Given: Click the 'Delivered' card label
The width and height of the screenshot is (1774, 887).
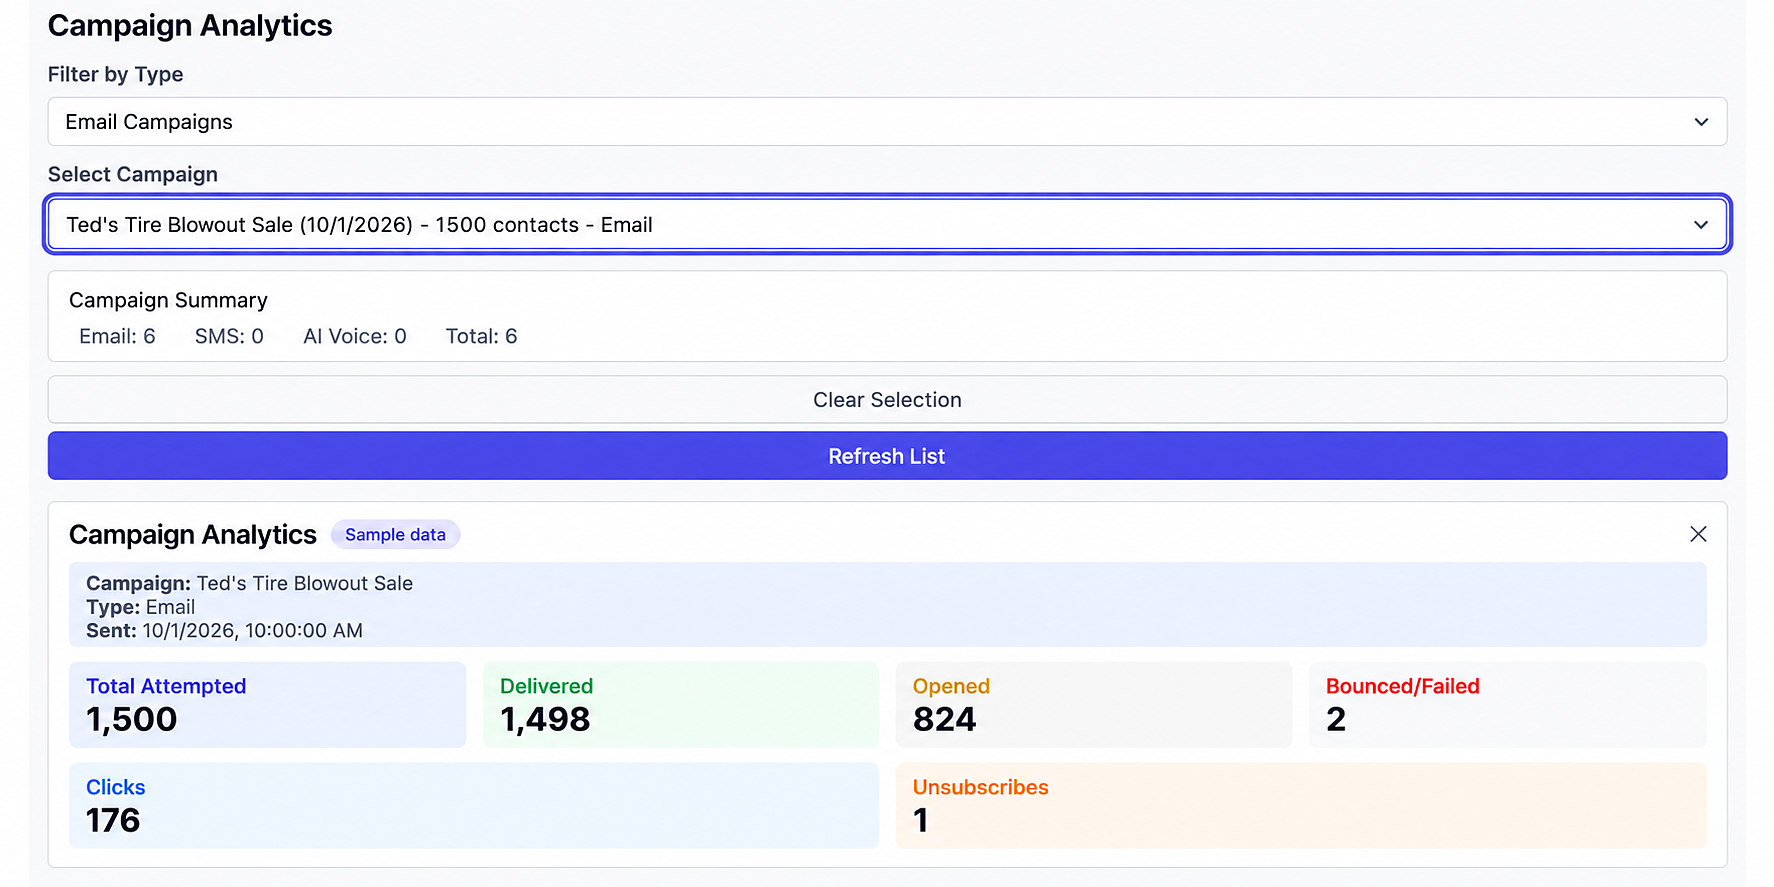Looking at the screenshot, I should coord(547,687).
